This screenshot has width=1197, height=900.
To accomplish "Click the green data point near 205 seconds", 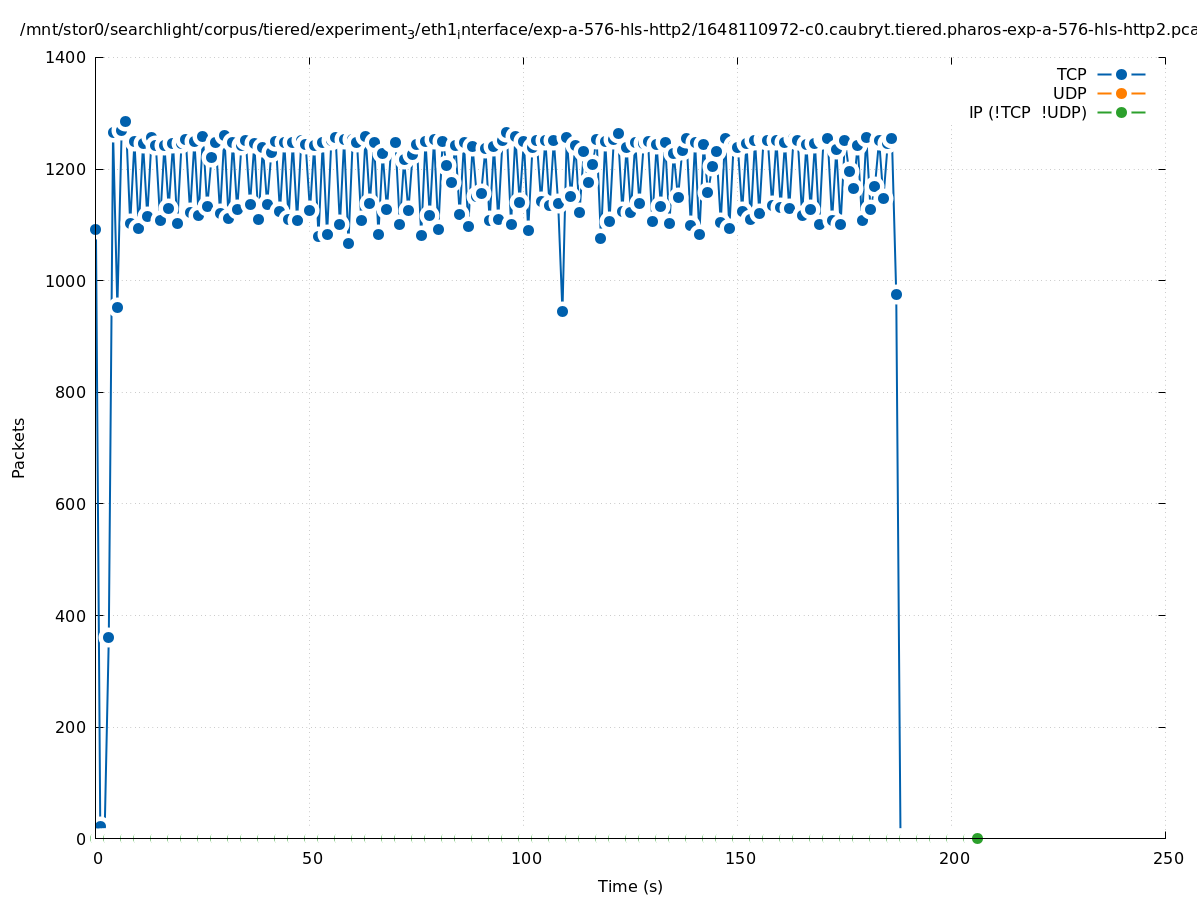I will coord(977,838).
